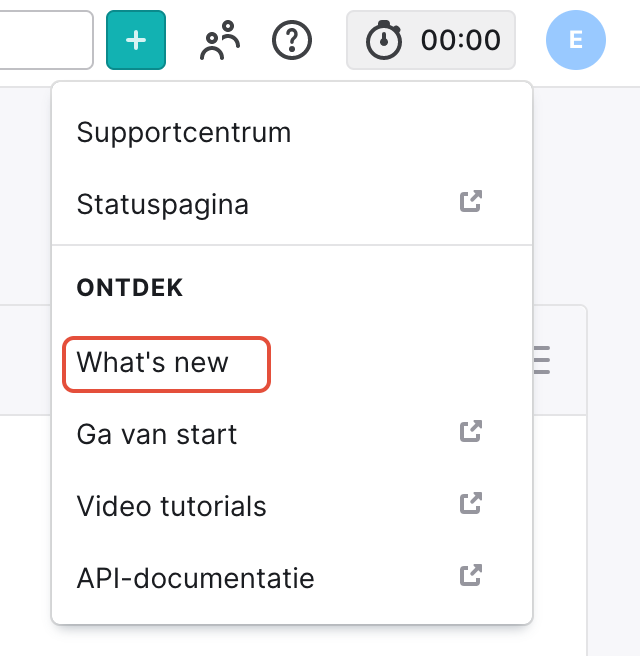Open the user avatar labeled E

tap(575, 40)
